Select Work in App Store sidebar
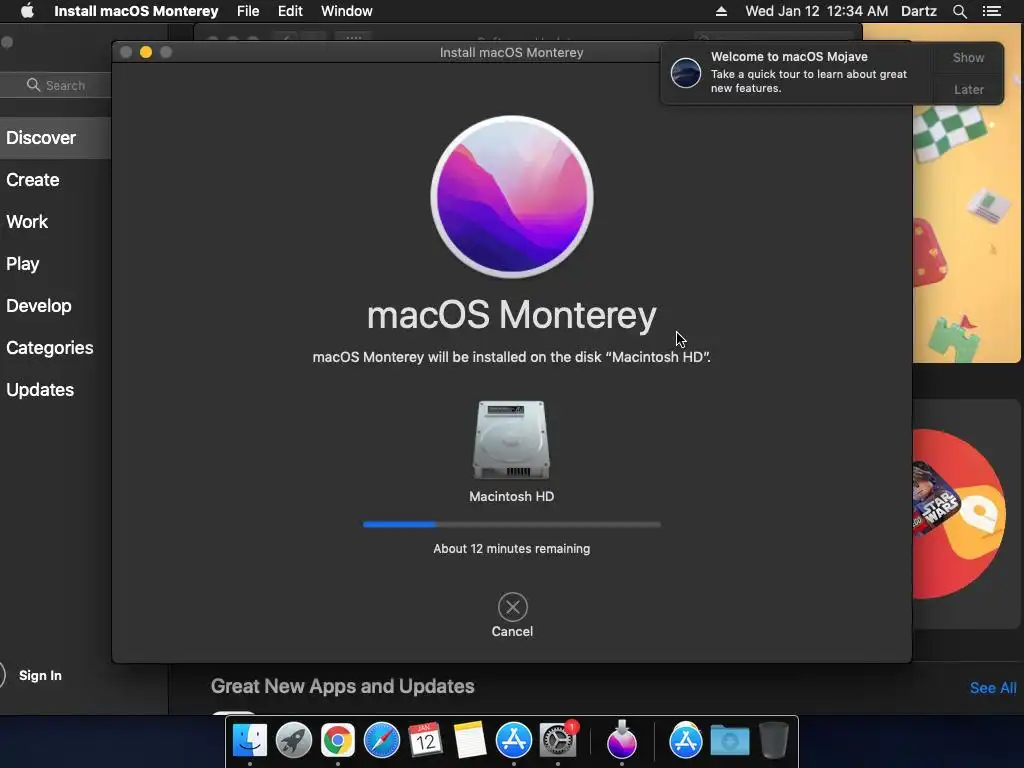1024x768 pixels. 27,221
